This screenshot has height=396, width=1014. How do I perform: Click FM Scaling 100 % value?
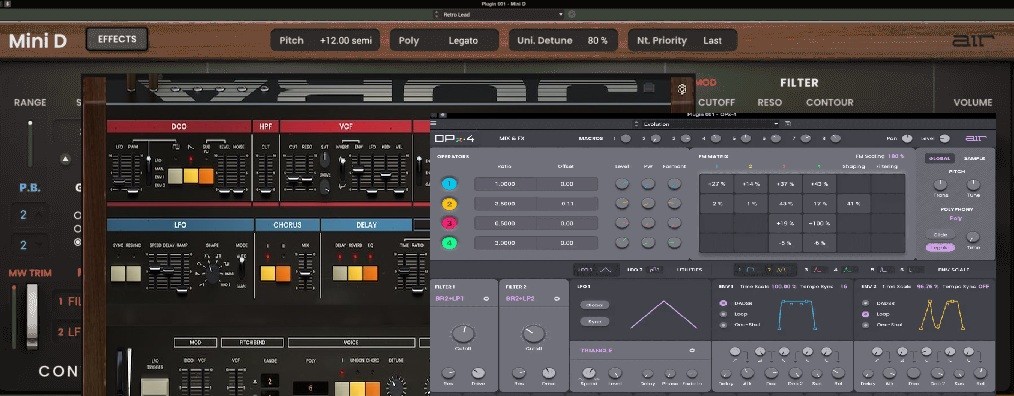pos(896,157)
